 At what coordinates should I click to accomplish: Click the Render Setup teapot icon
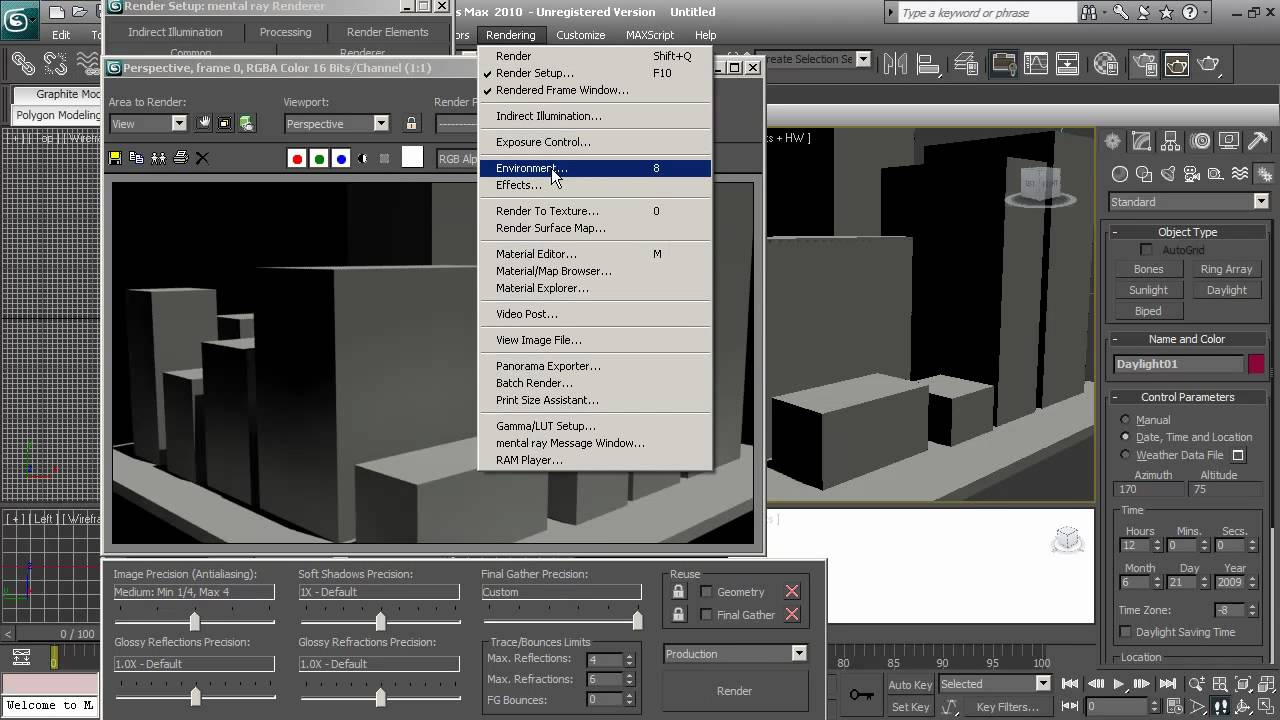coord(1146,64)
